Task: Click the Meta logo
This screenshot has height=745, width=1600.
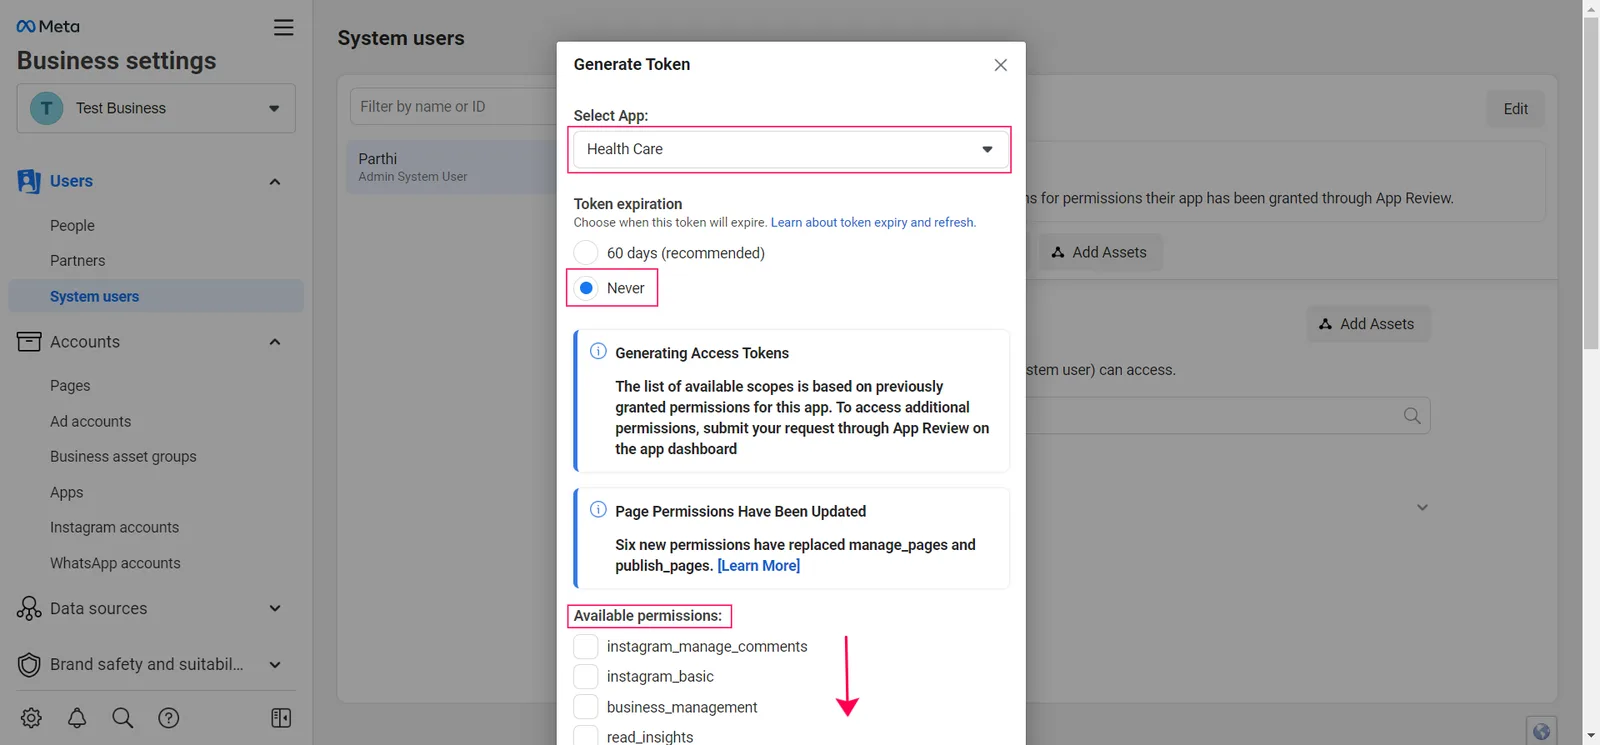Action: tap(48, 27)
